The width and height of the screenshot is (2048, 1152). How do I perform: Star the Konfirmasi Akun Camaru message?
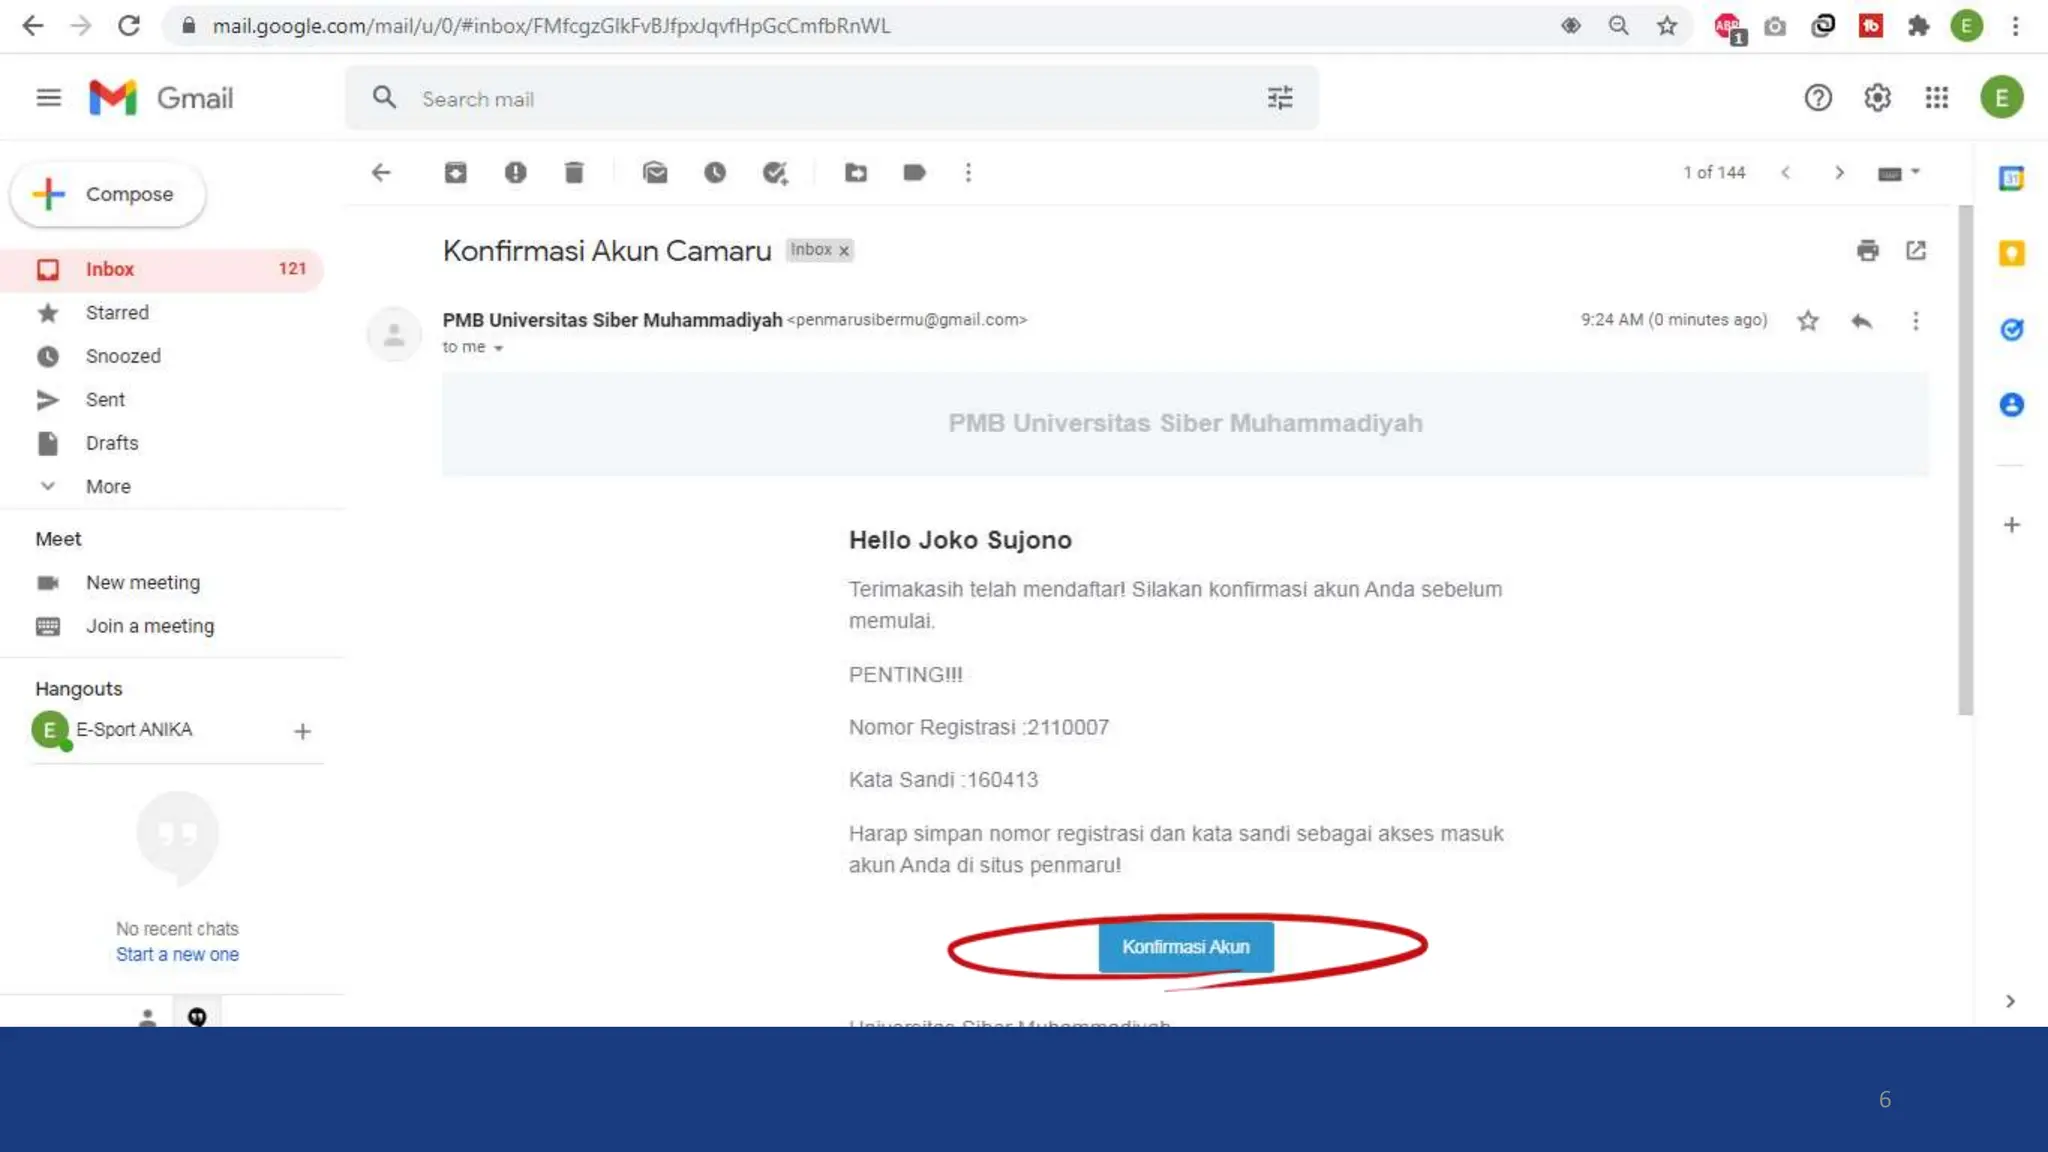(1807, 321)
